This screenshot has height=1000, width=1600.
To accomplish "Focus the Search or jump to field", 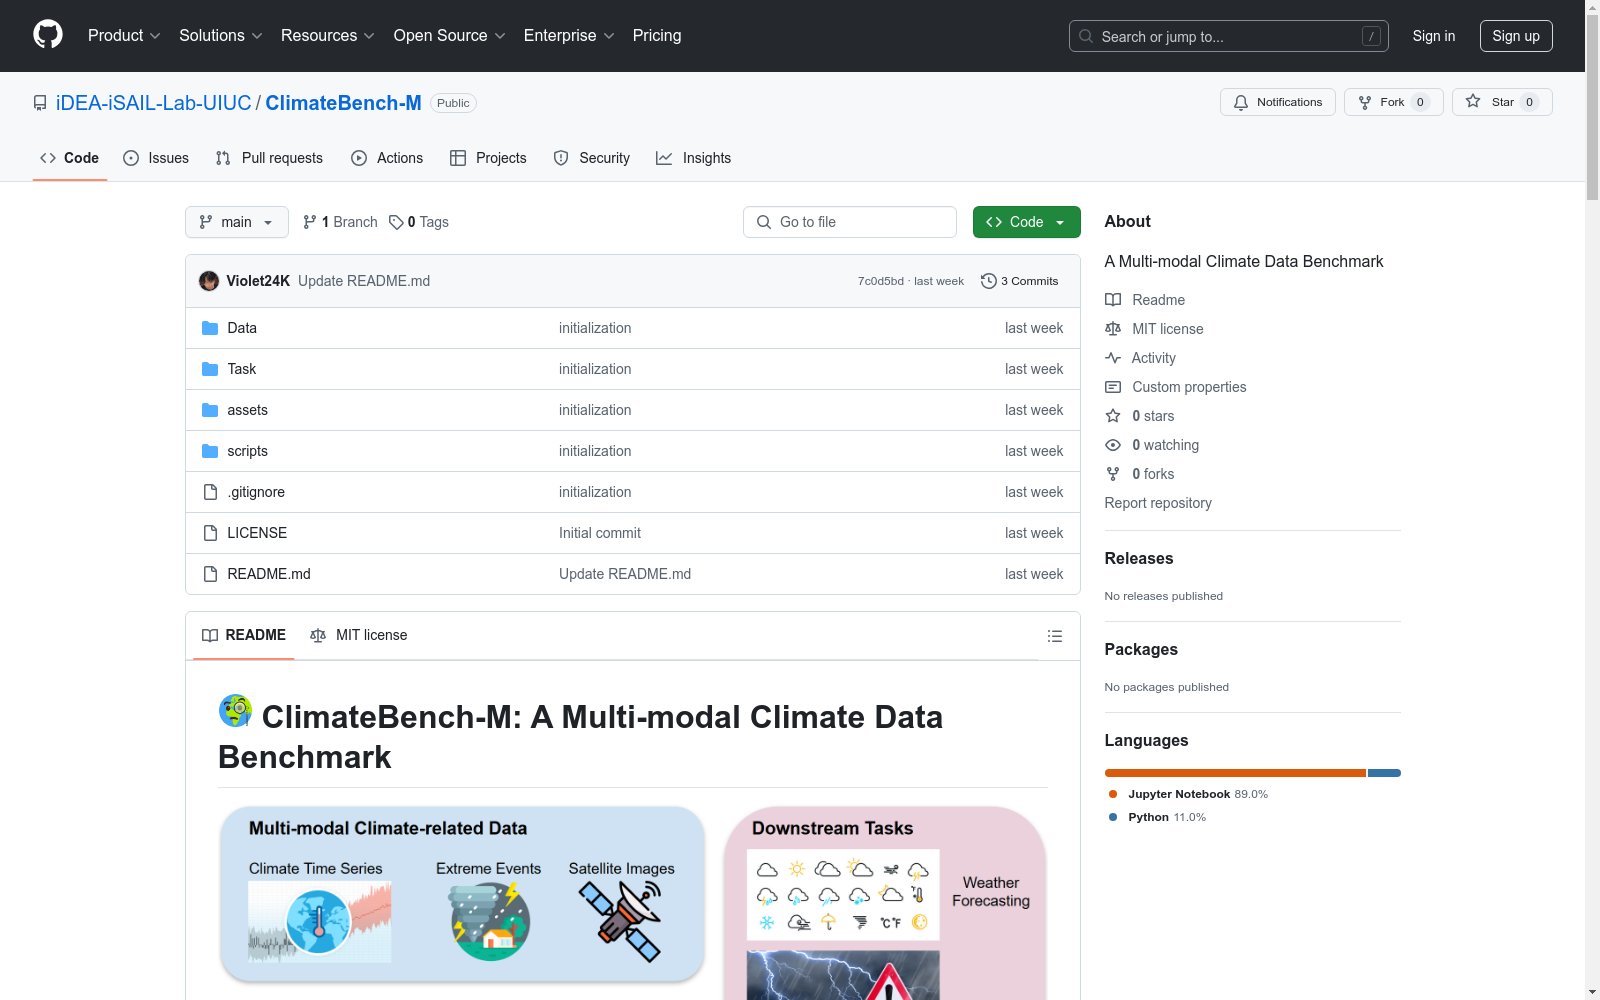I will pos(1228,36).
